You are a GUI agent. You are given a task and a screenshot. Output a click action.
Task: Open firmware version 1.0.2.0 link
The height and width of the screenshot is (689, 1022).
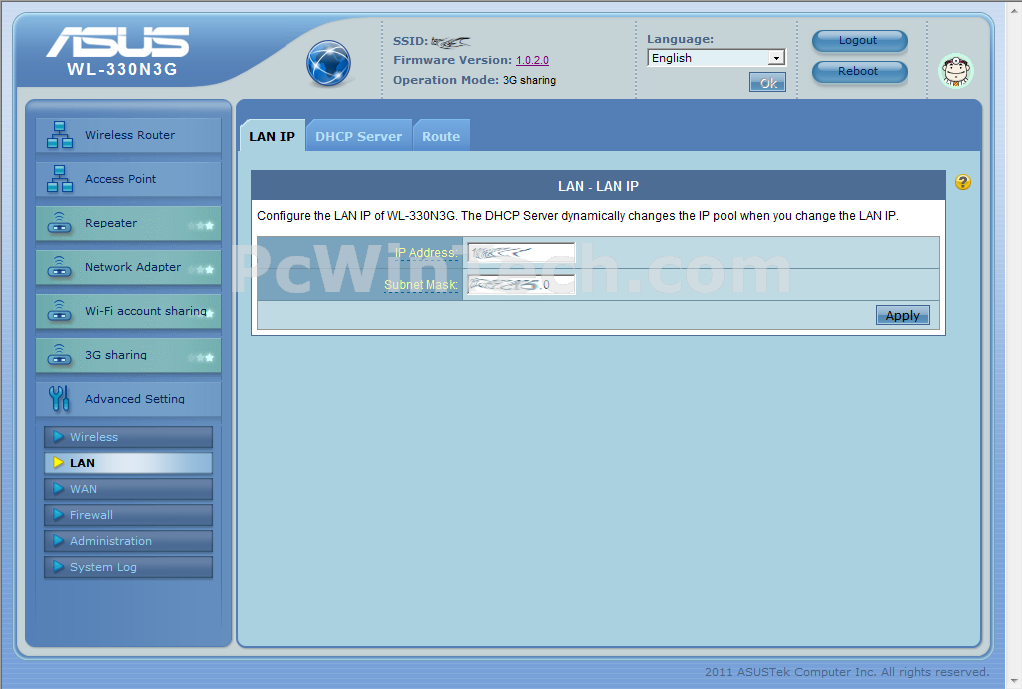pos(533,60)
